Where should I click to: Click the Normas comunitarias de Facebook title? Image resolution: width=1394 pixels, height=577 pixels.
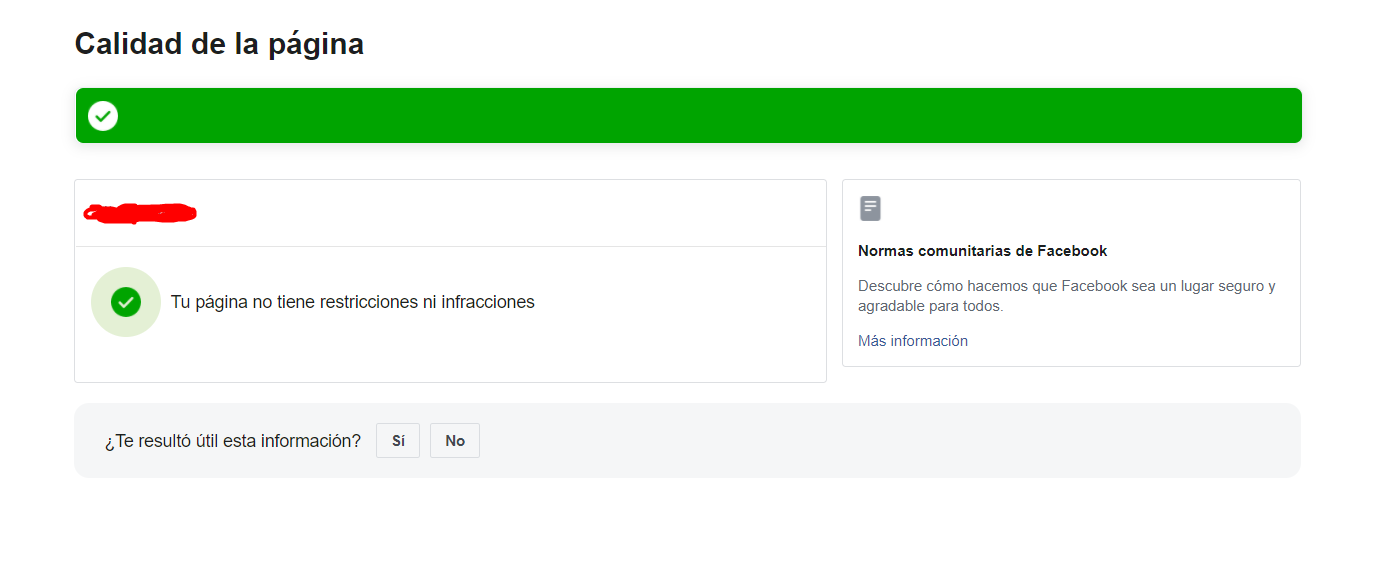pyautogui.click(x=983, y=251)
